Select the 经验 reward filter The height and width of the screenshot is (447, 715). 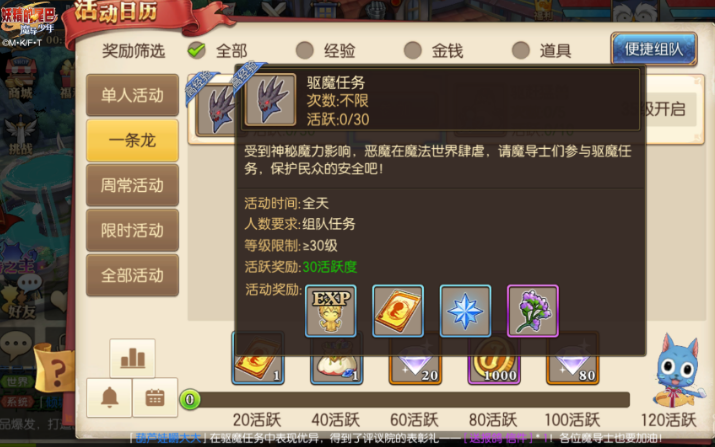point(326,50)
